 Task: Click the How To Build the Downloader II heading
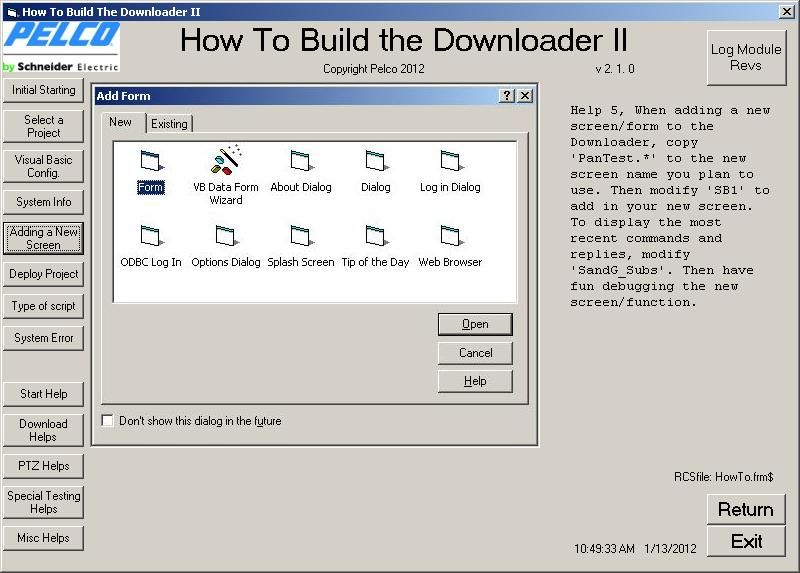(404, 40)
